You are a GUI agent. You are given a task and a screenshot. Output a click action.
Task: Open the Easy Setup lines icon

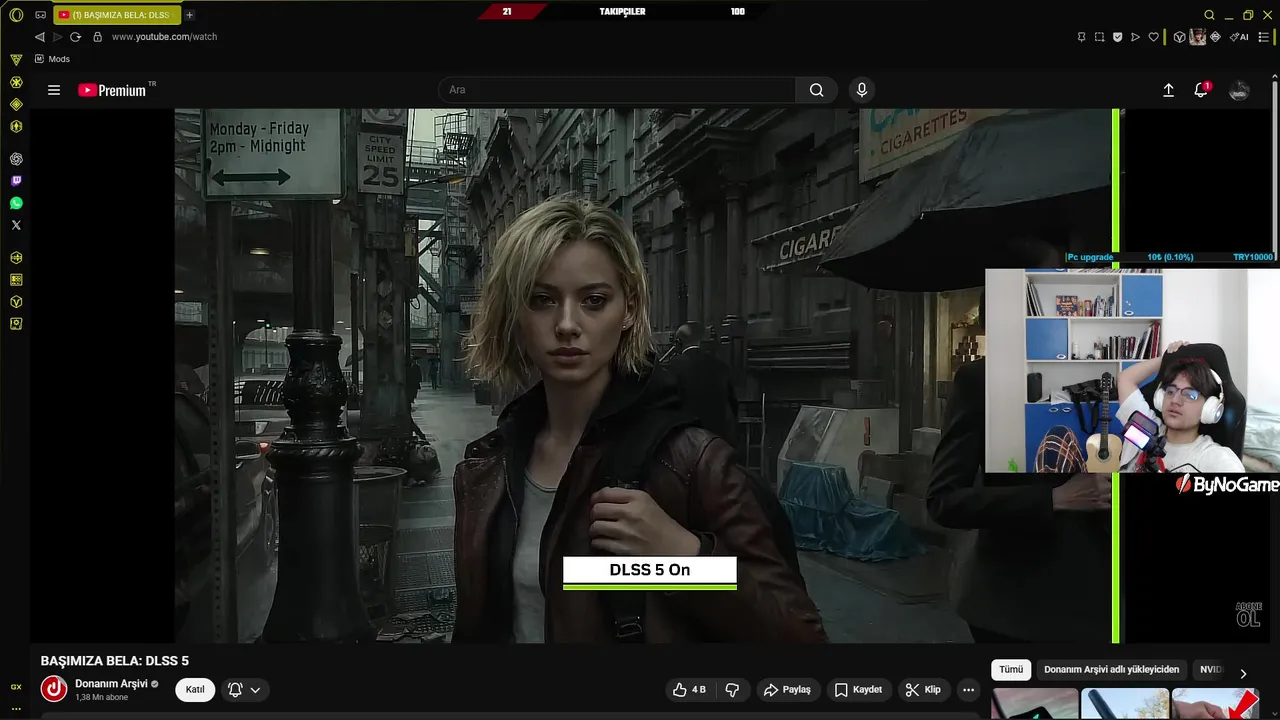click(x=1264, y=37)
